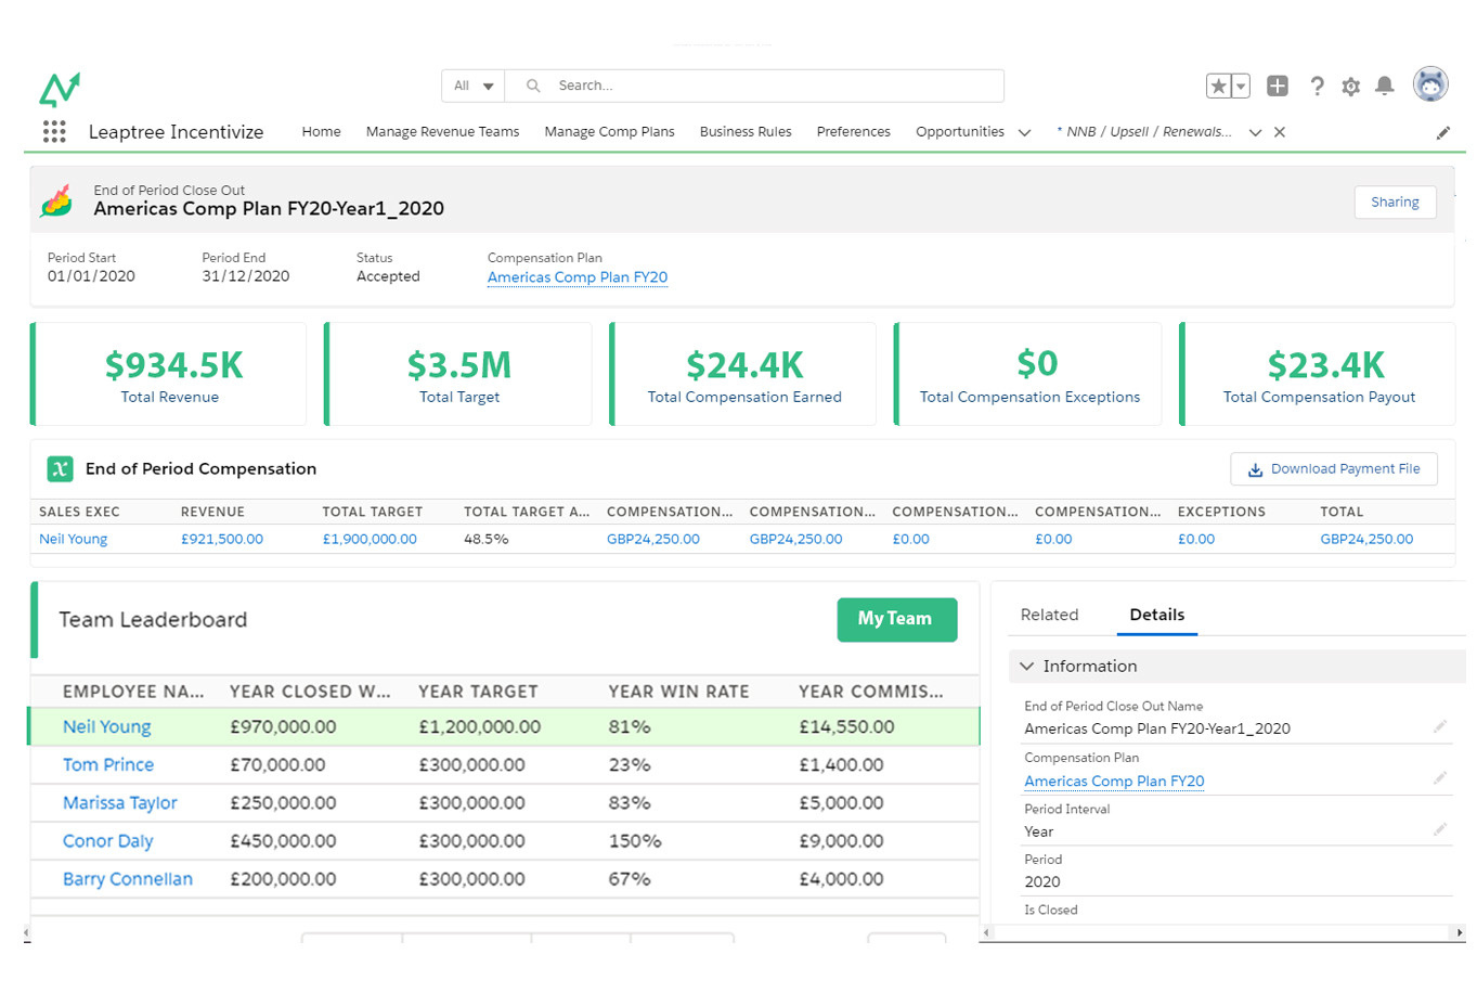Screen dimensions: 1480x987
Task: Toggle the My Team leaderboard view
Action: tap(896, 619)
